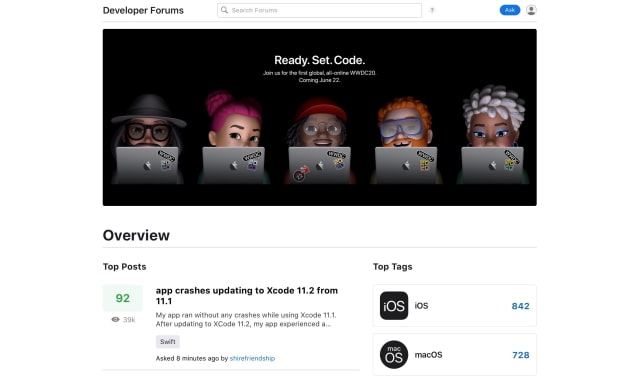Viewport: 640px width, 380px height.
Task: Click the 92 vote score box
Action: point(122,298)
